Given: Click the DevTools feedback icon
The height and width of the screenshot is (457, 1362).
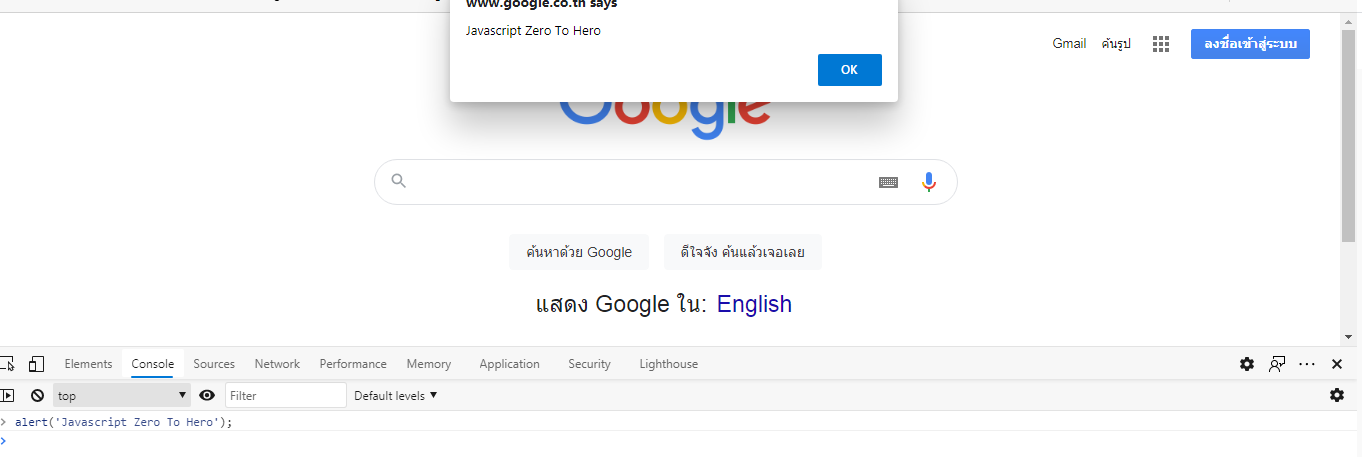Looking at the screenshot, I should coord(1277,364).
